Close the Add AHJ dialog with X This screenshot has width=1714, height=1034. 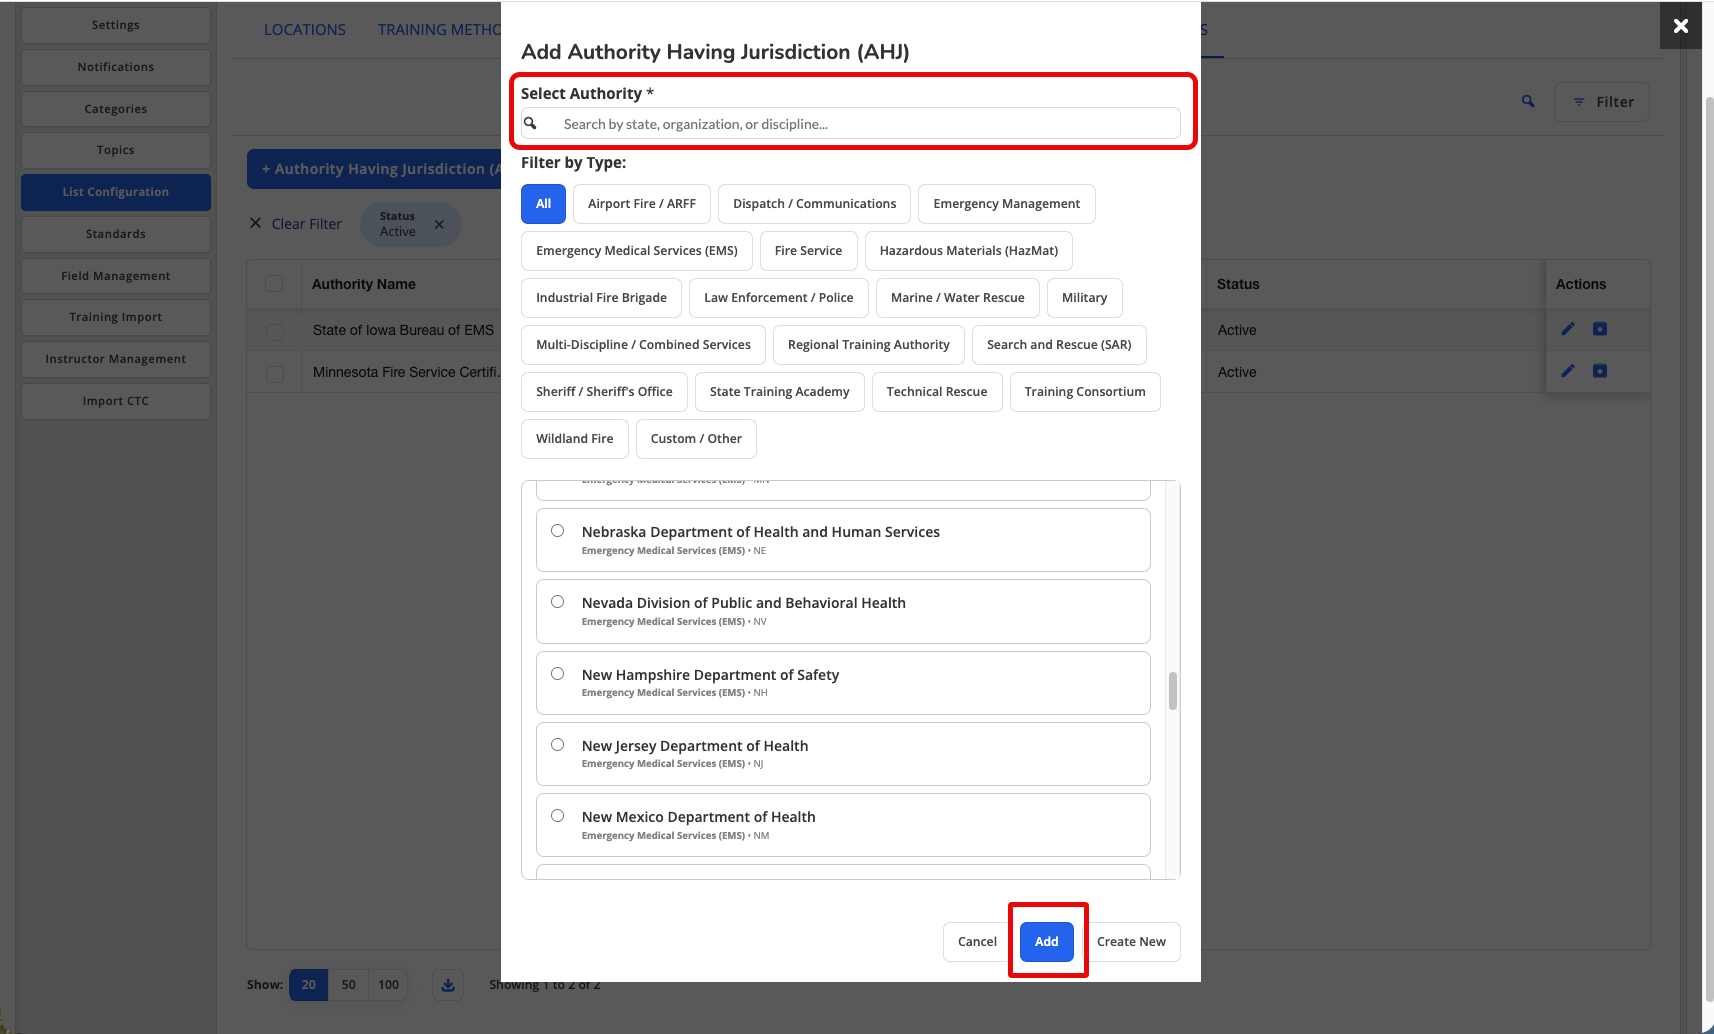(1680, 26)
